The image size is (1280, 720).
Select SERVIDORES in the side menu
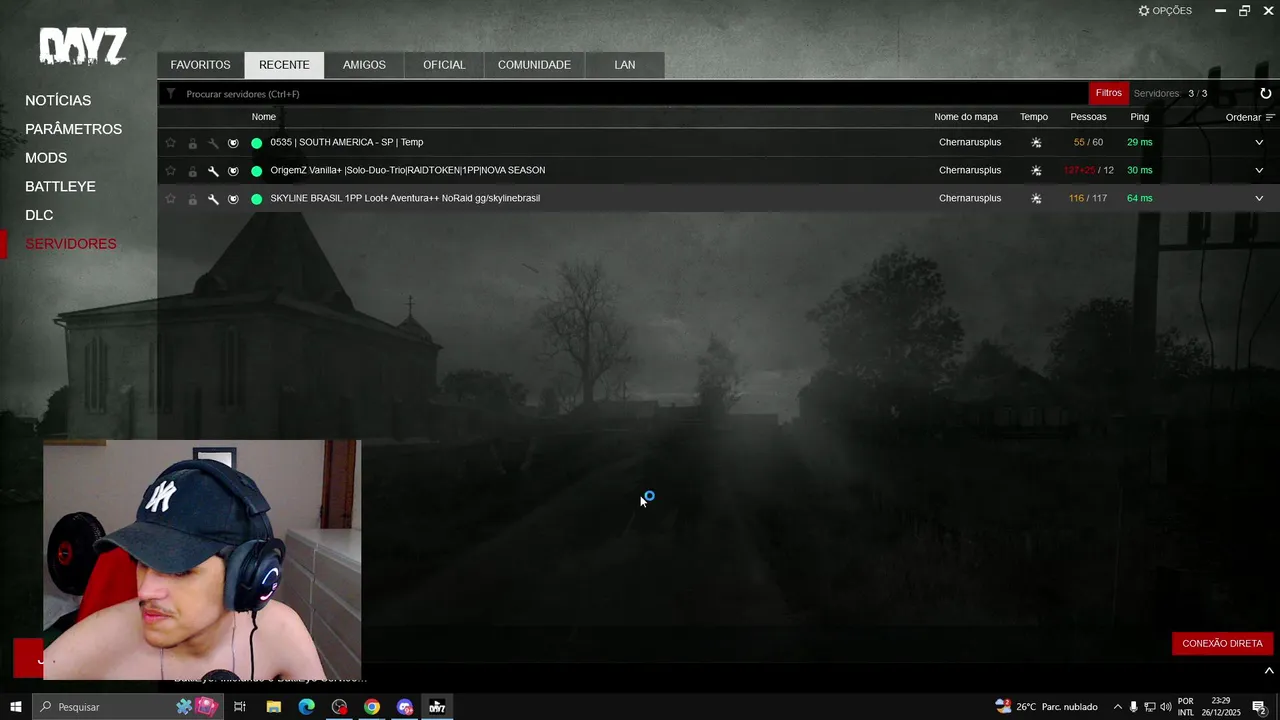point(70,244)
